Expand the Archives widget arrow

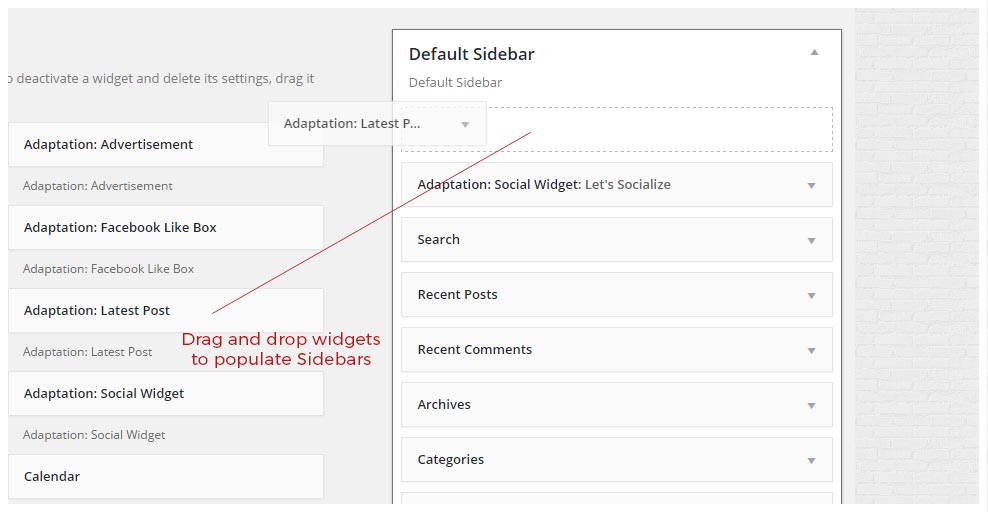click(x=811, y=405)
